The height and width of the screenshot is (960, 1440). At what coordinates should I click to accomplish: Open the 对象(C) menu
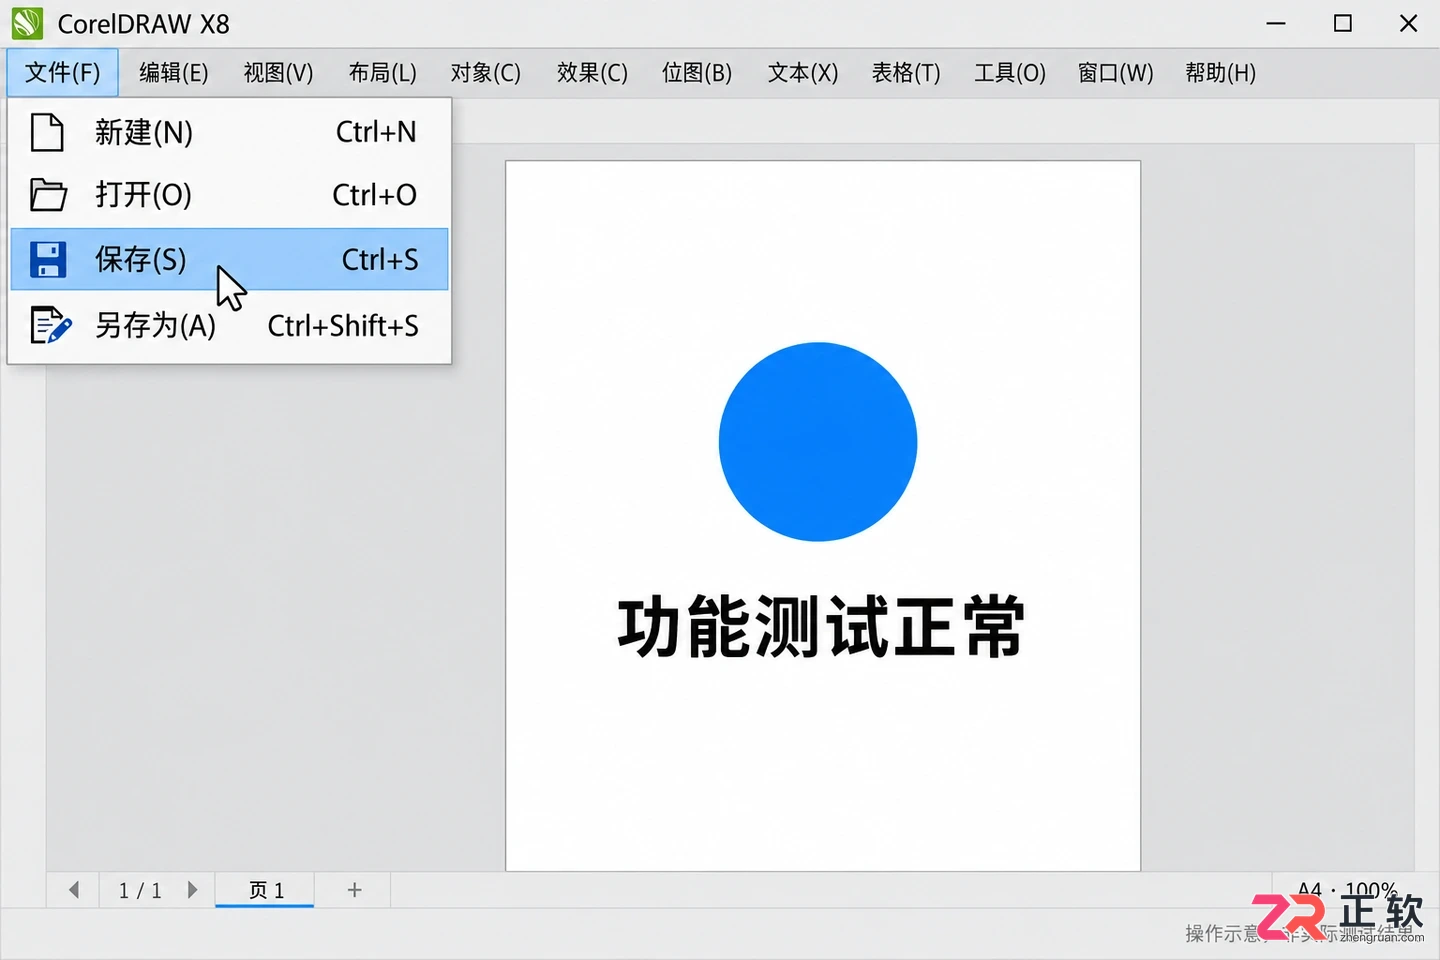485,73
